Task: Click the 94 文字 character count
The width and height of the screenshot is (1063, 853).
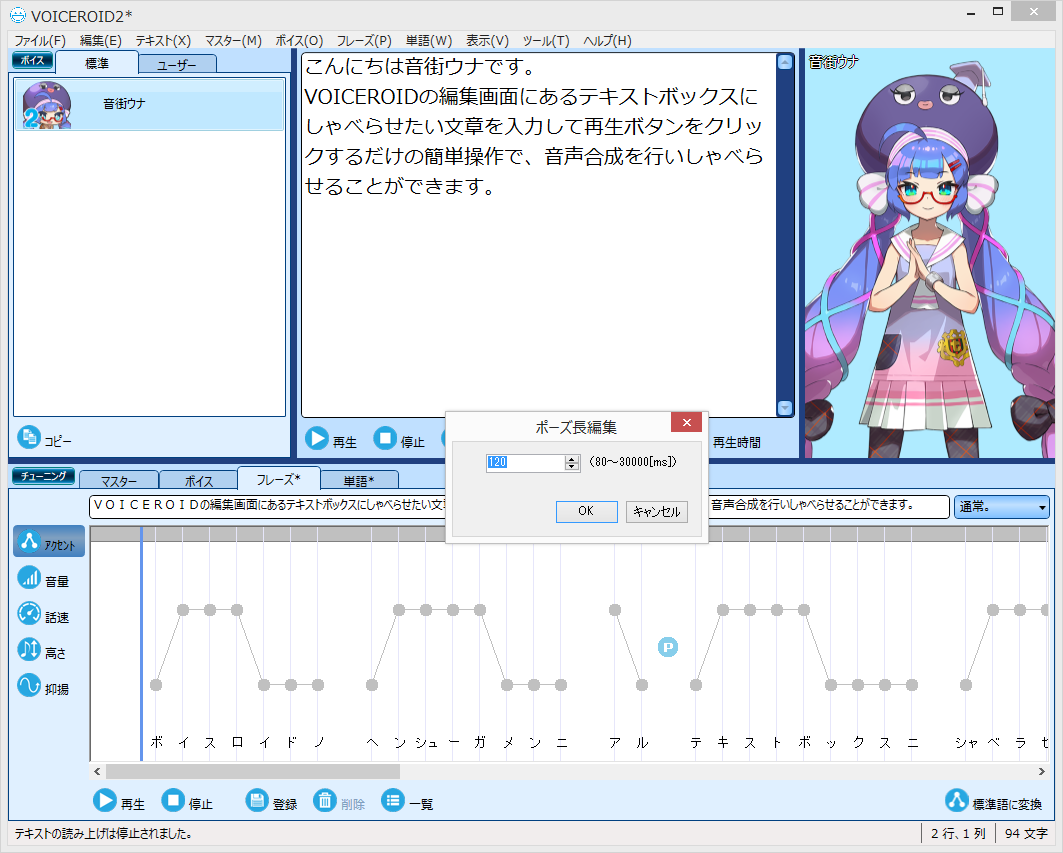Action: (x=1026, y=833)
